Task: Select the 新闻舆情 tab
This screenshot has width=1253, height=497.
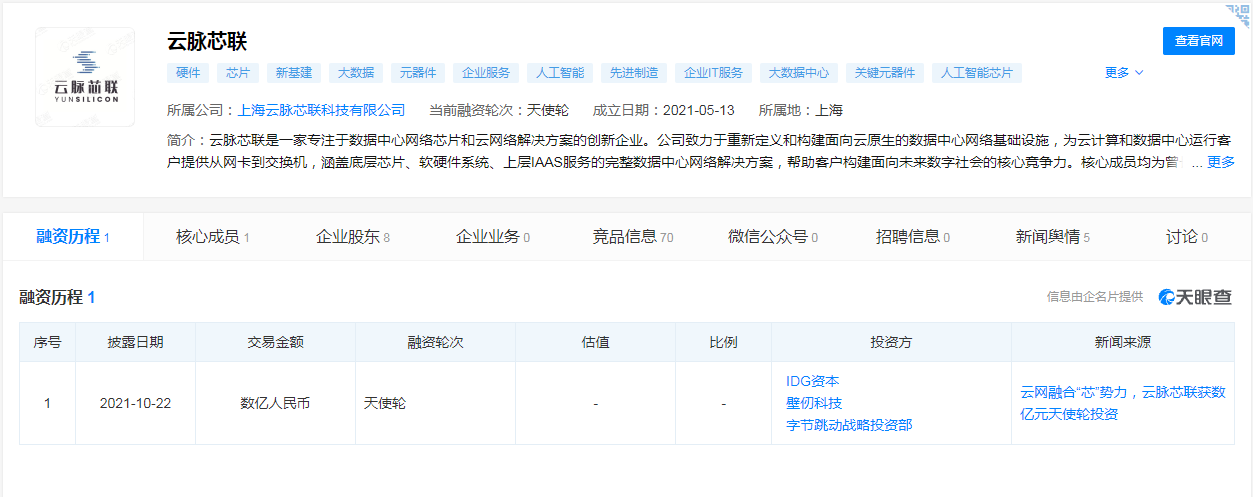Action: pos(1052,237)
